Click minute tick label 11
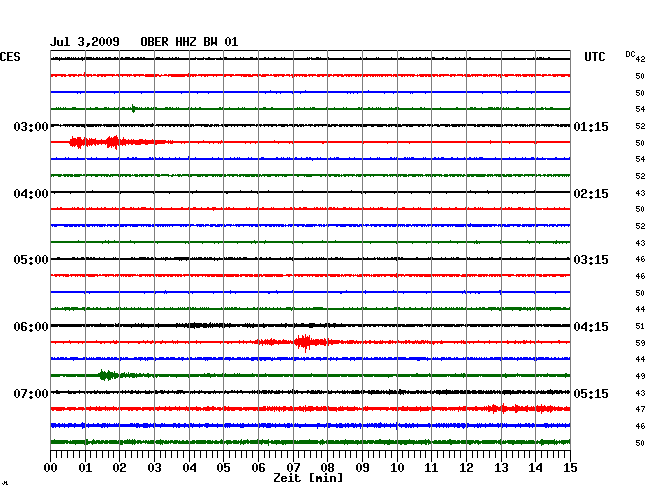 click(431, 467)
